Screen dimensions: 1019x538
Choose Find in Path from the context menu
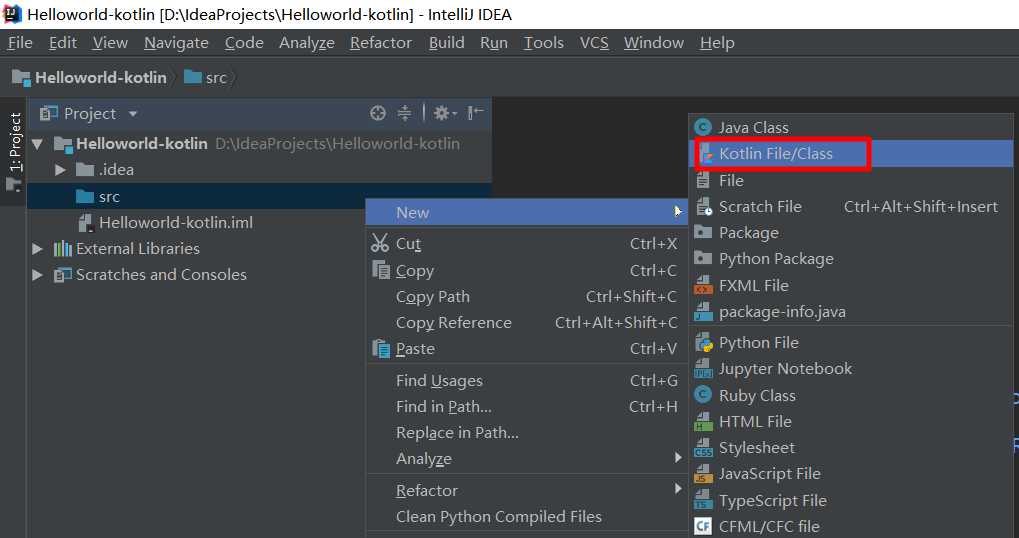[526, 407]
